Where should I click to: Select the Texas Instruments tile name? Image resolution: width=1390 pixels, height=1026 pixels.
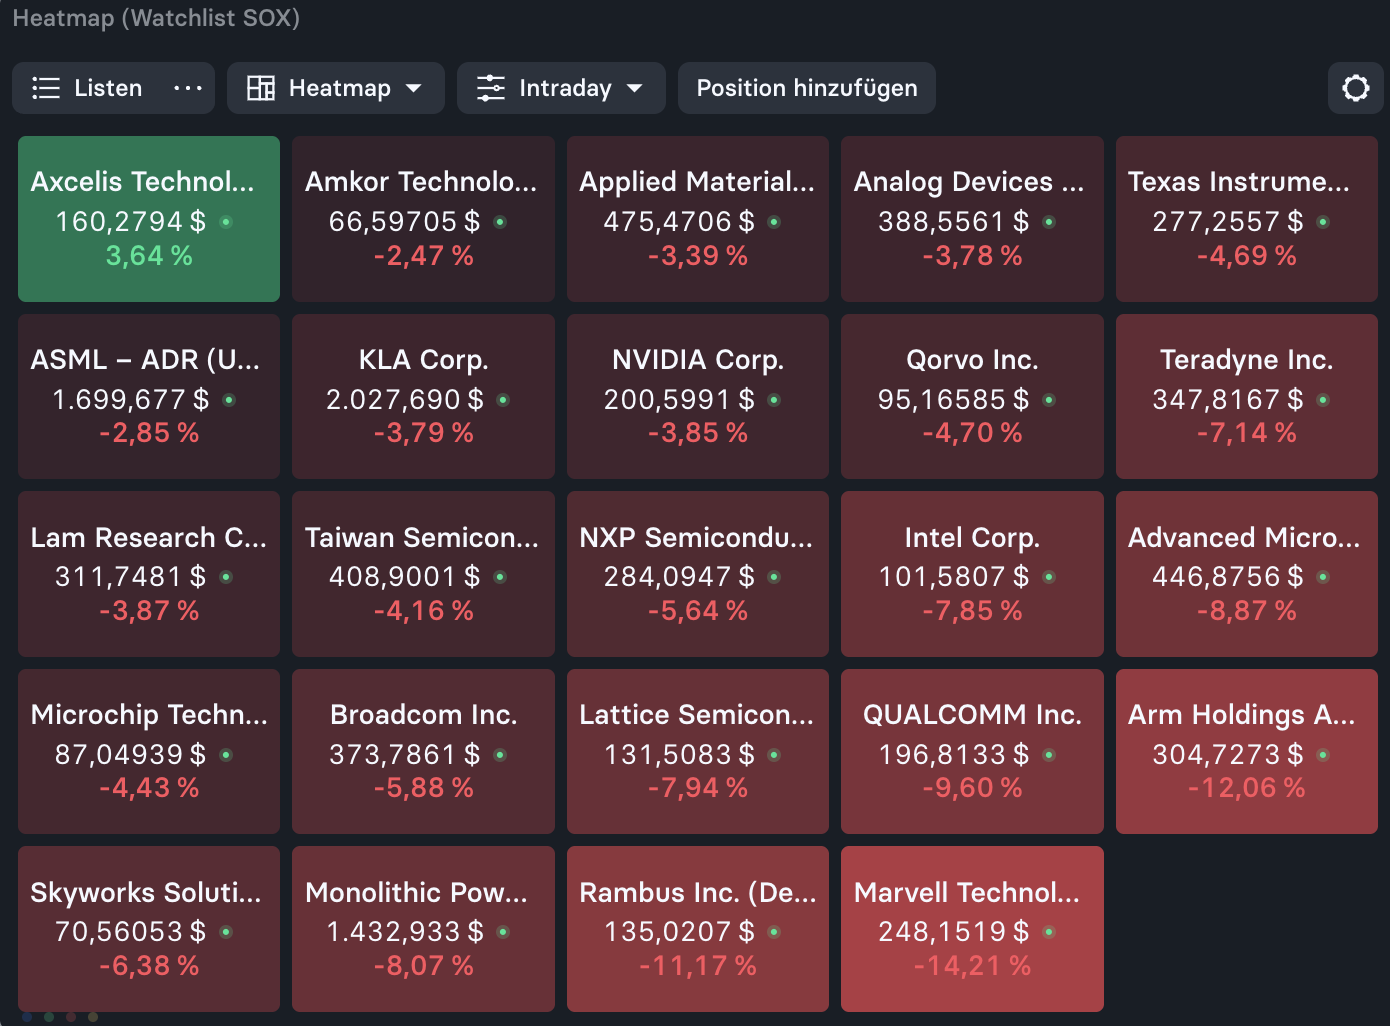(1239, 182)
